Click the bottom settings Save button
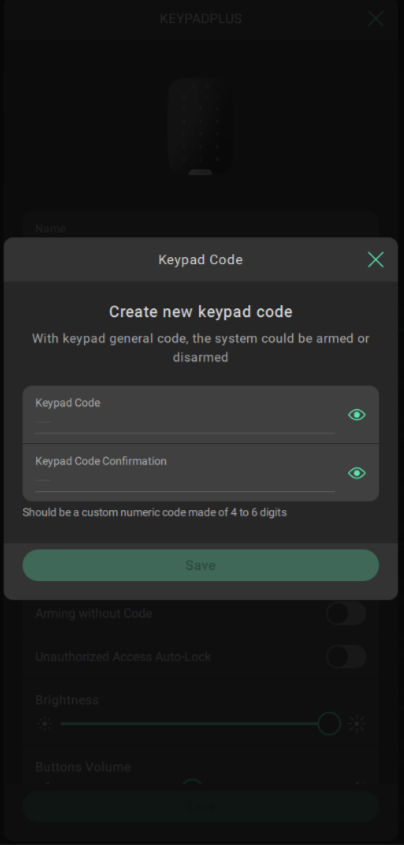404x845 pixels. [200, 806]
